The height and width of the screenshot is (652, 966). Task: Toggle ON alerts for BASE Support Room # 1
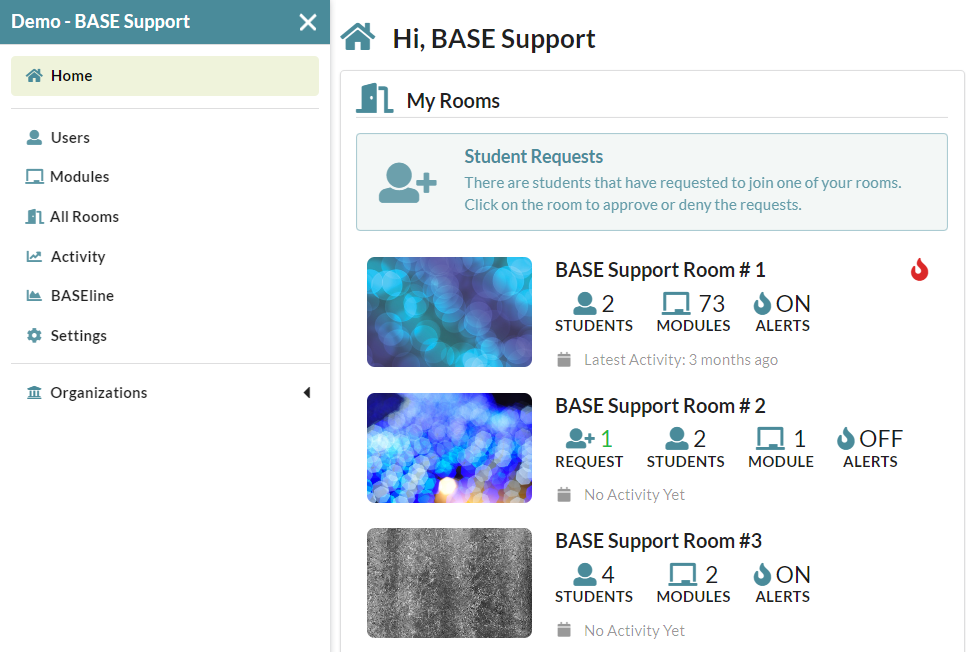tap(782, 312)
